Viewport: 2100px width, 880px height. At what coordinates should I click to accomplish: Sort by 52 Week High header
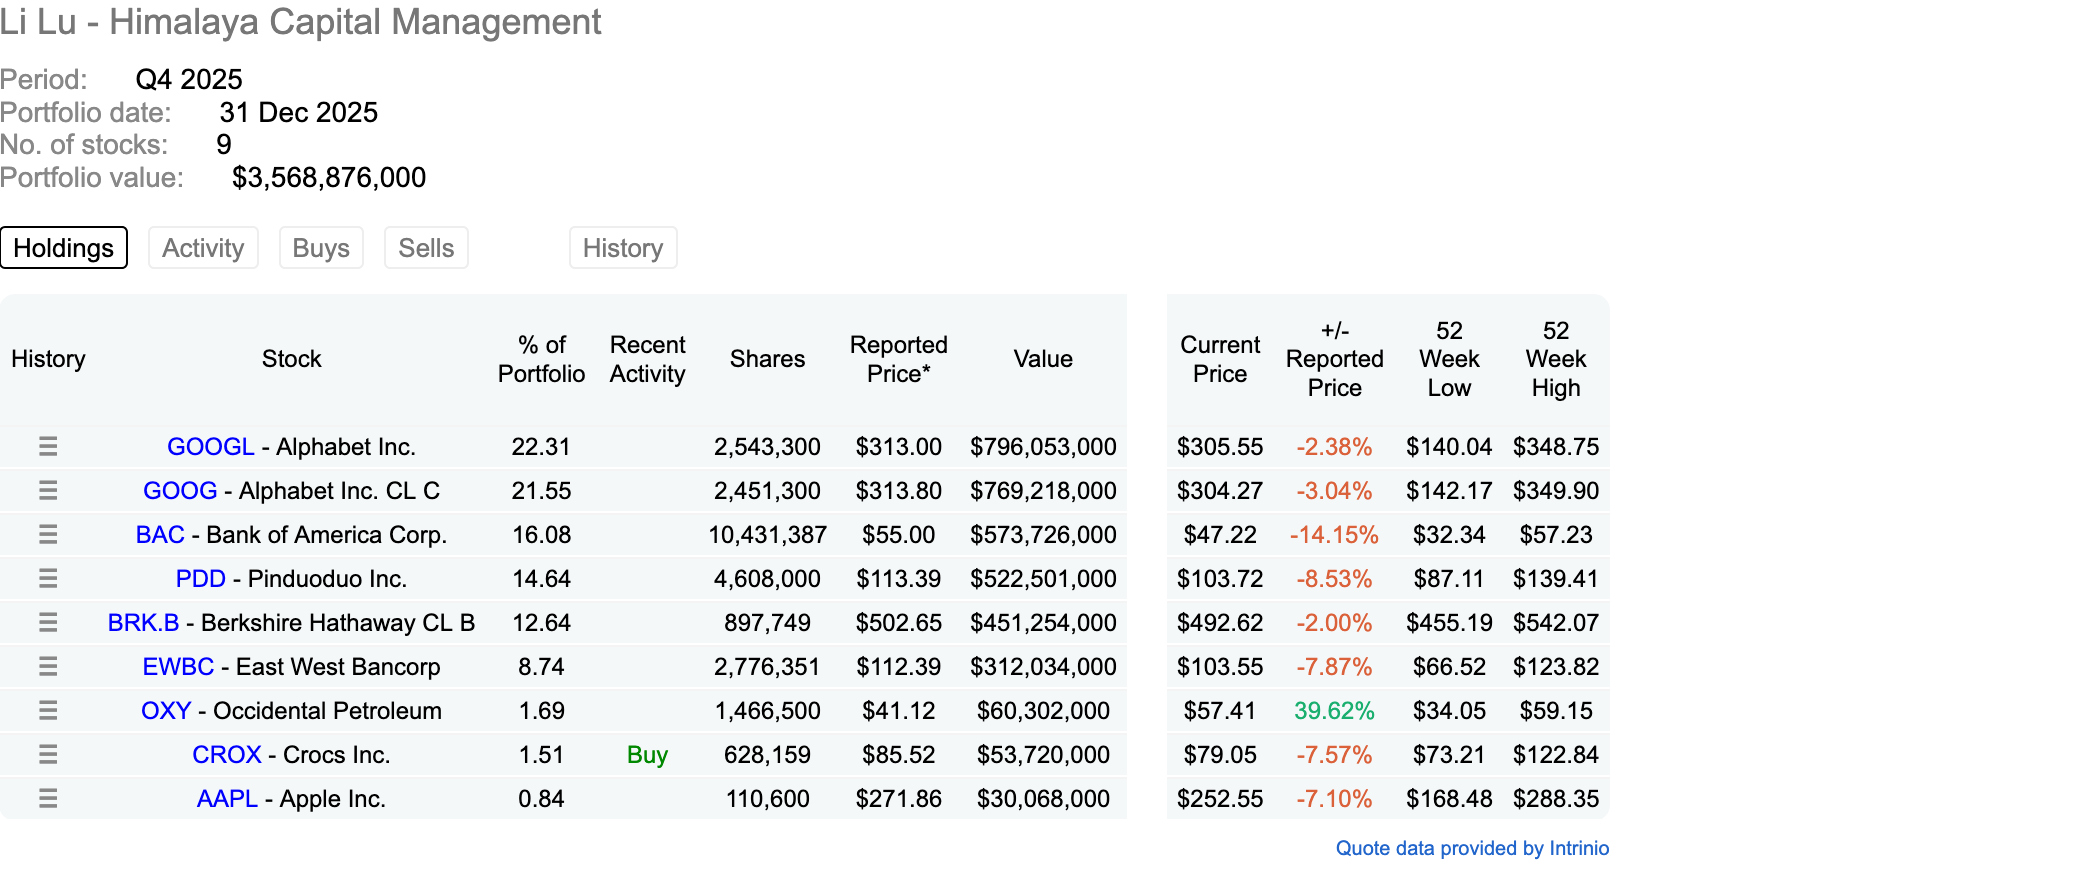(1556, 359)
